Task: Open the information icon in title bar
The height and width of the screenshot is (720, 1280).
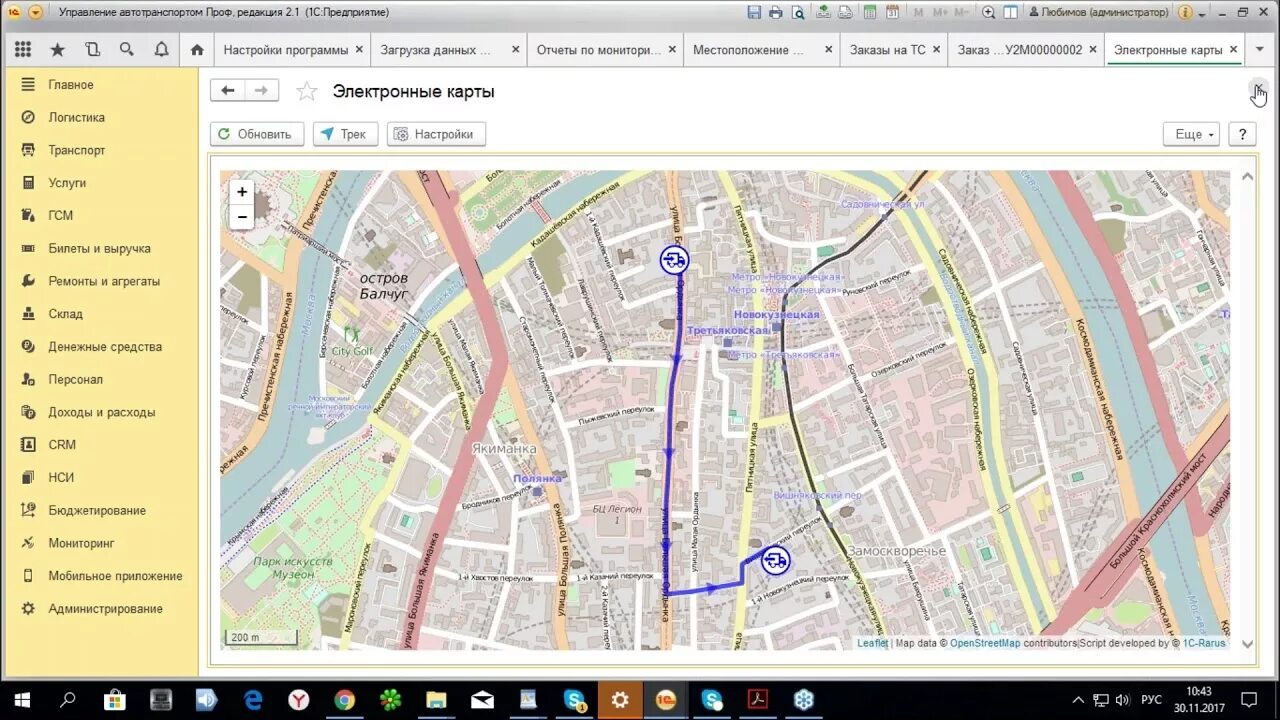Action: pos(1185,12)
